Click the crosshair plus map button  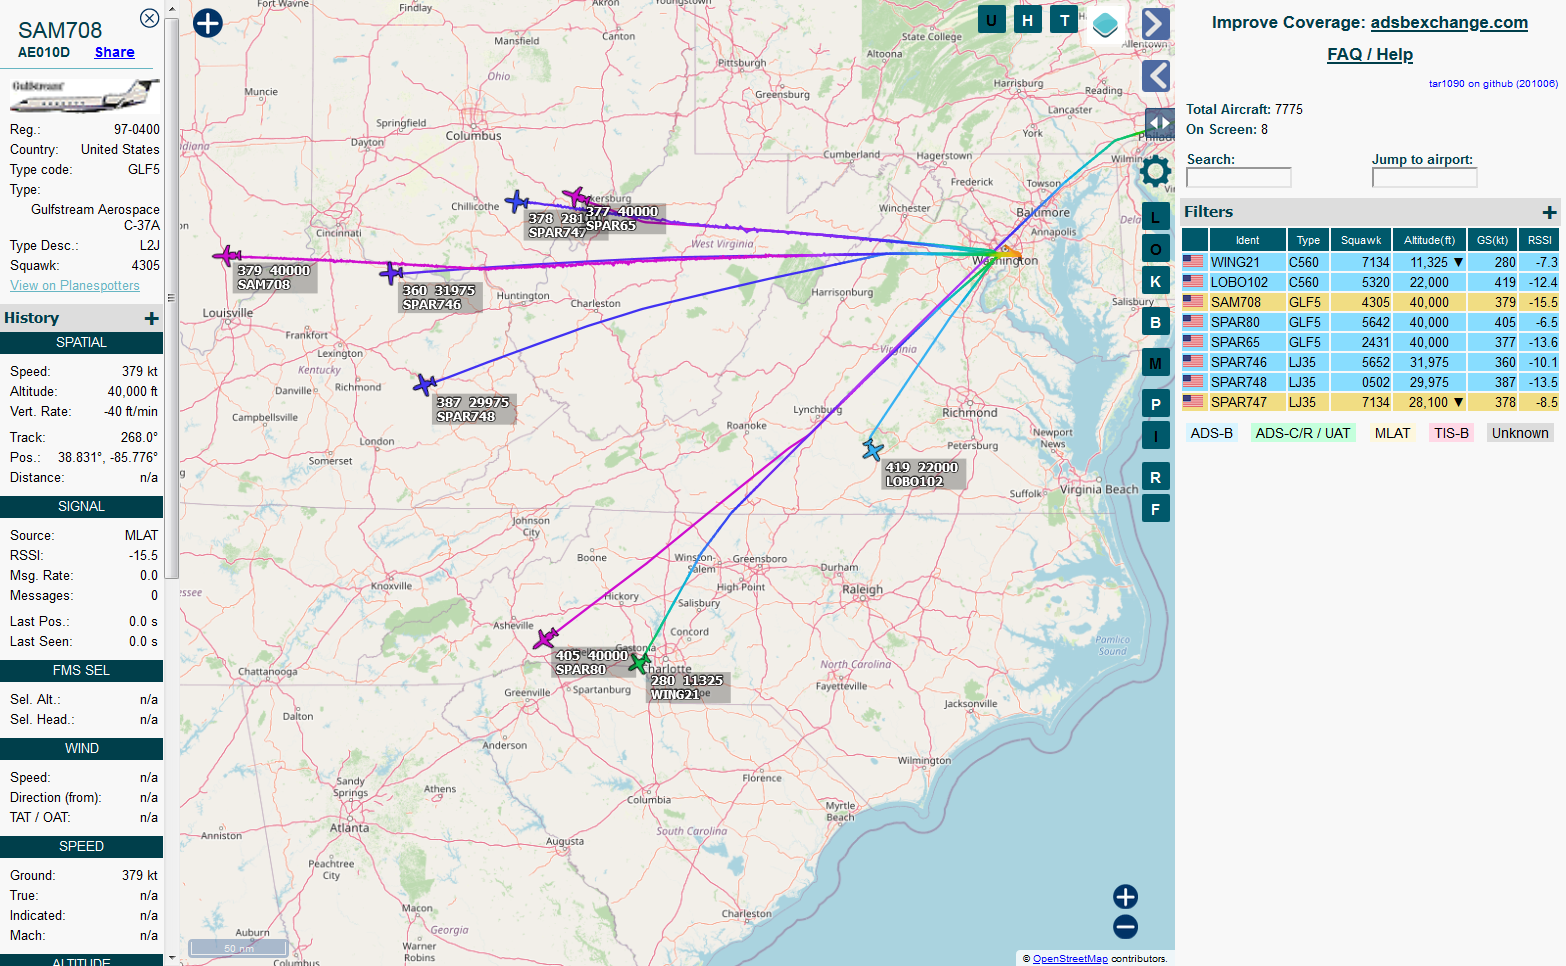pos(208,23)
